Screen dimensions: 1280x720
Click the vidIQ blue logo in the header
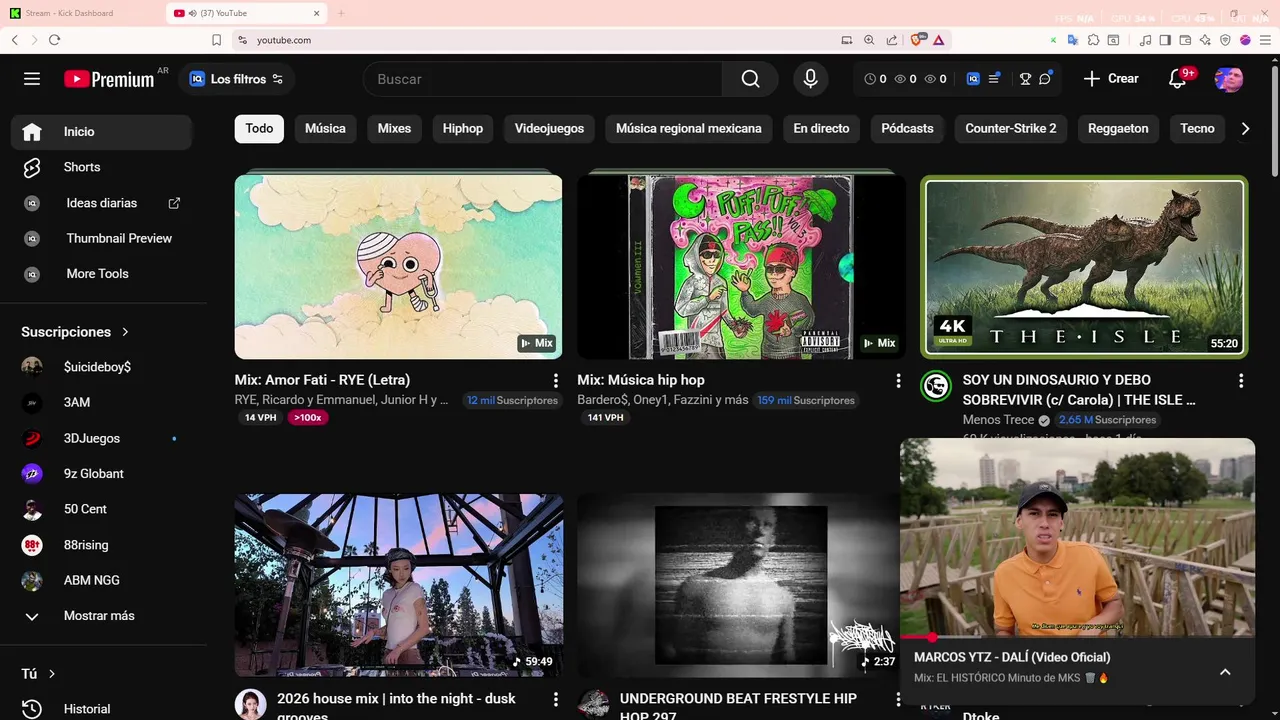coord(973,79)
